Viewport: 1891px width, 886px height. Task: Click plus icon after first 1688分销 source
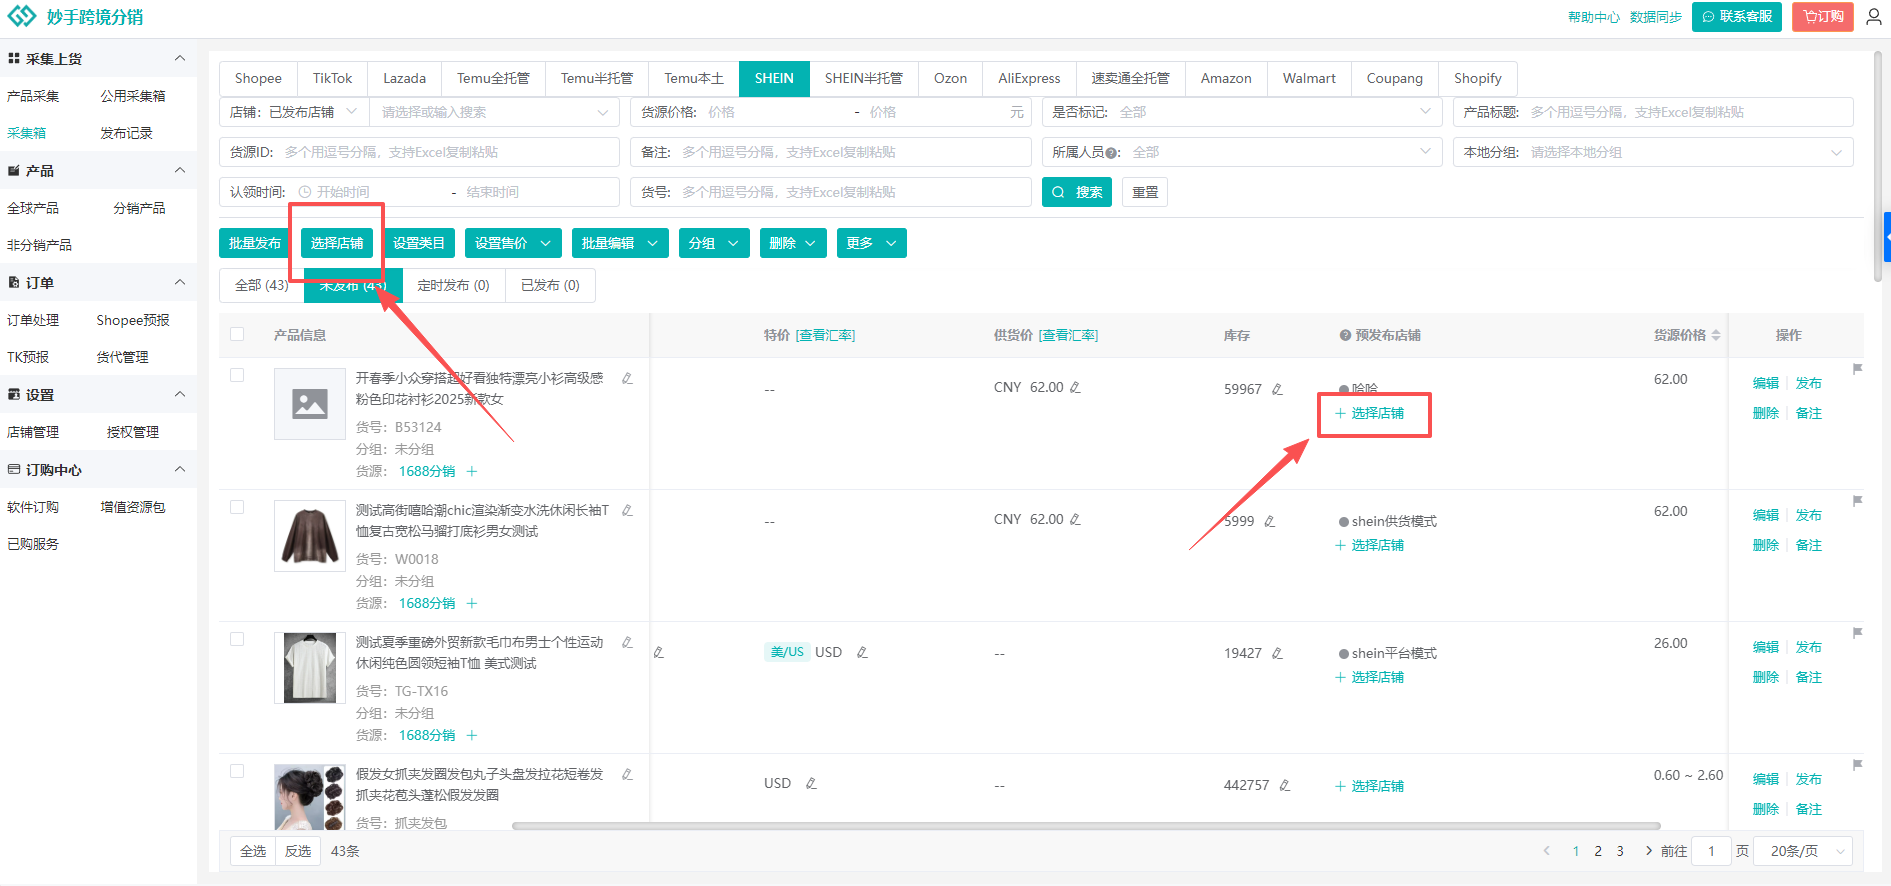point(472,471)
